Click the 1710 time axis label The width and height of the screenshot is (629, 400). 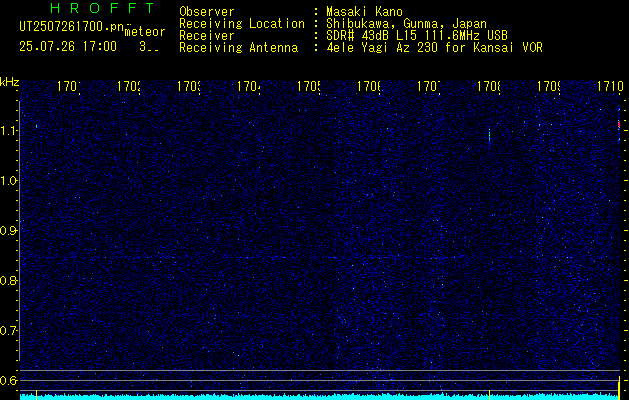click(x=610, y=86)
